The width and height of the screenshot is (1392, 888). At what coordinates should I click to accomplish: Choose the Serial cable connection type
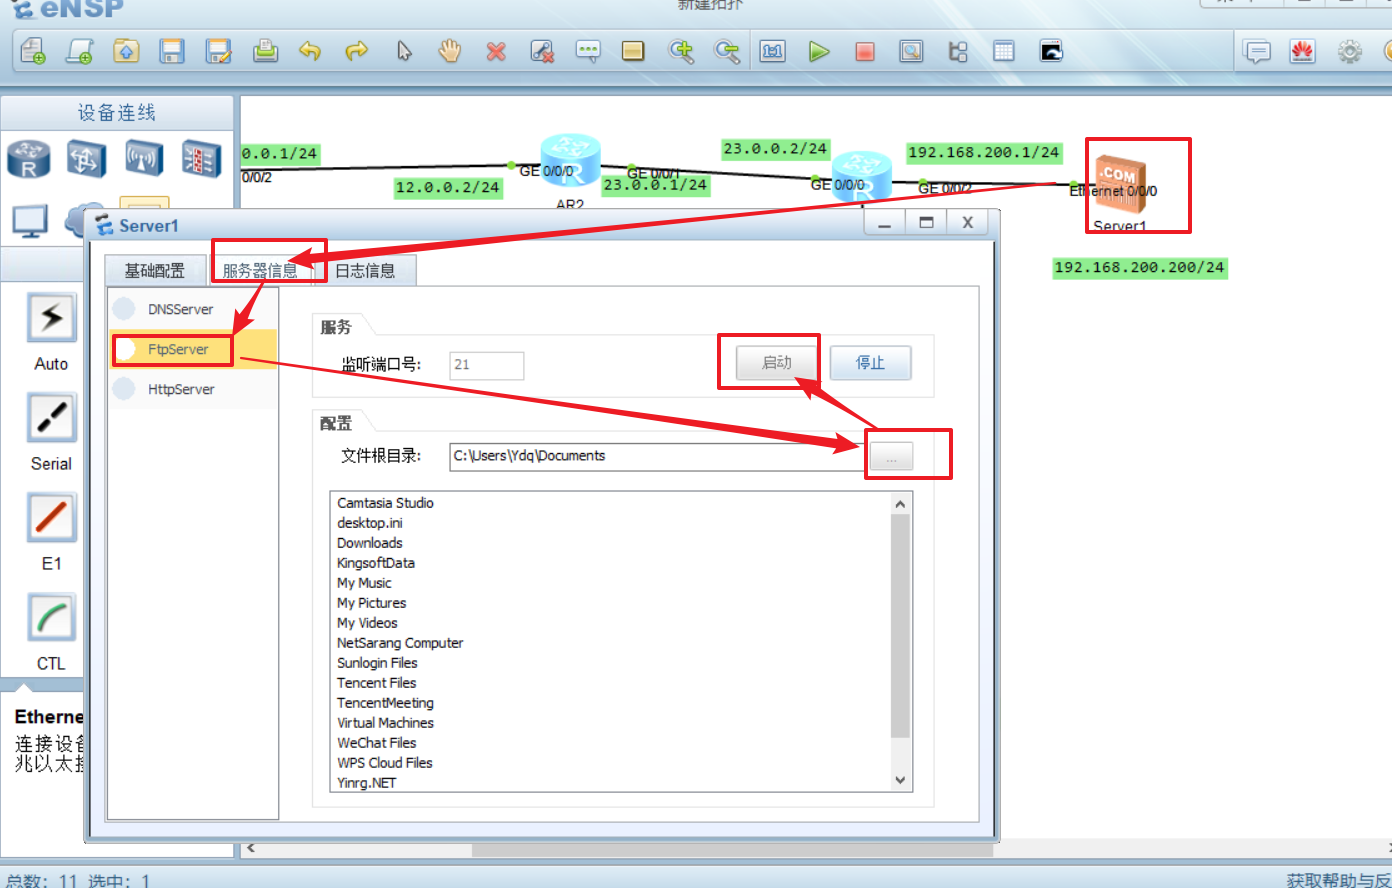coord(51,419)
